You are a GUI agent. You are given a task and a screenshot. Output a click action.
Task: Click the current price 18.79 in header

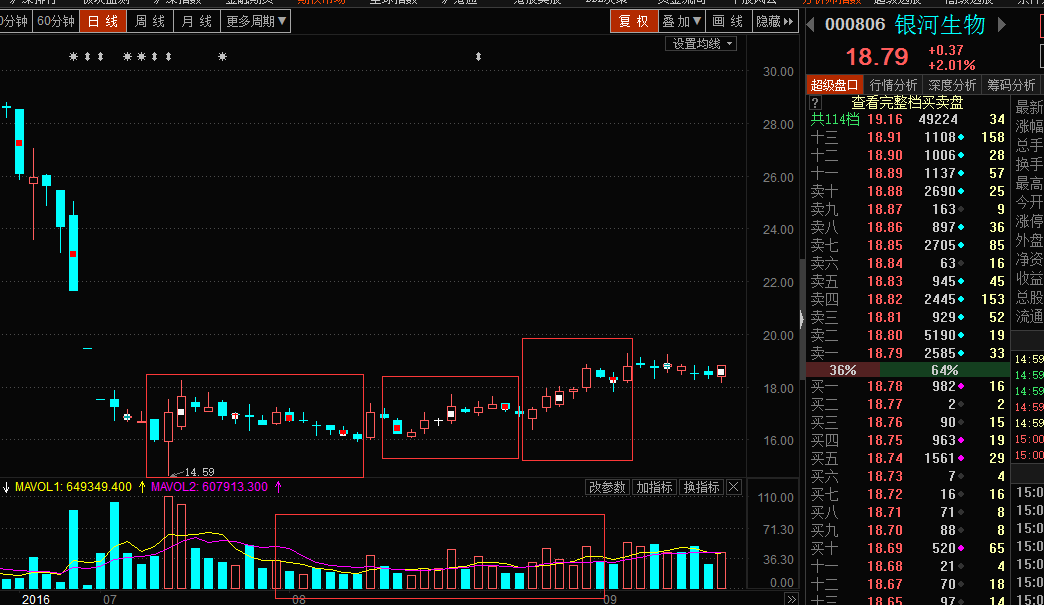pos(877,57)
